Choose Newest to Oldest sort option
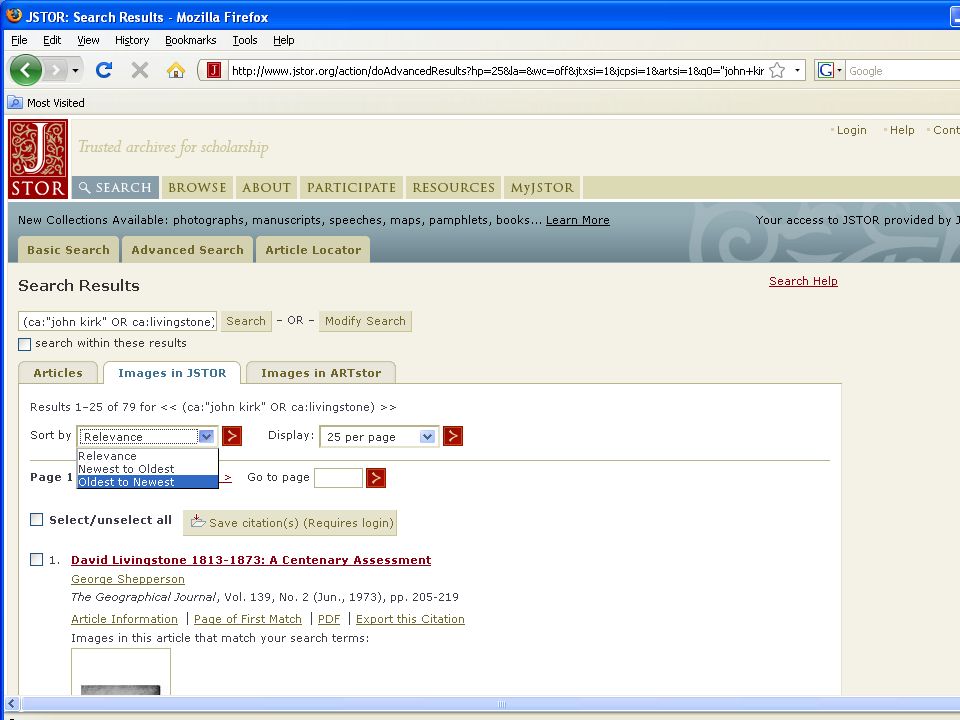Viewport: 960px width, 720px height. coord(147,469)
